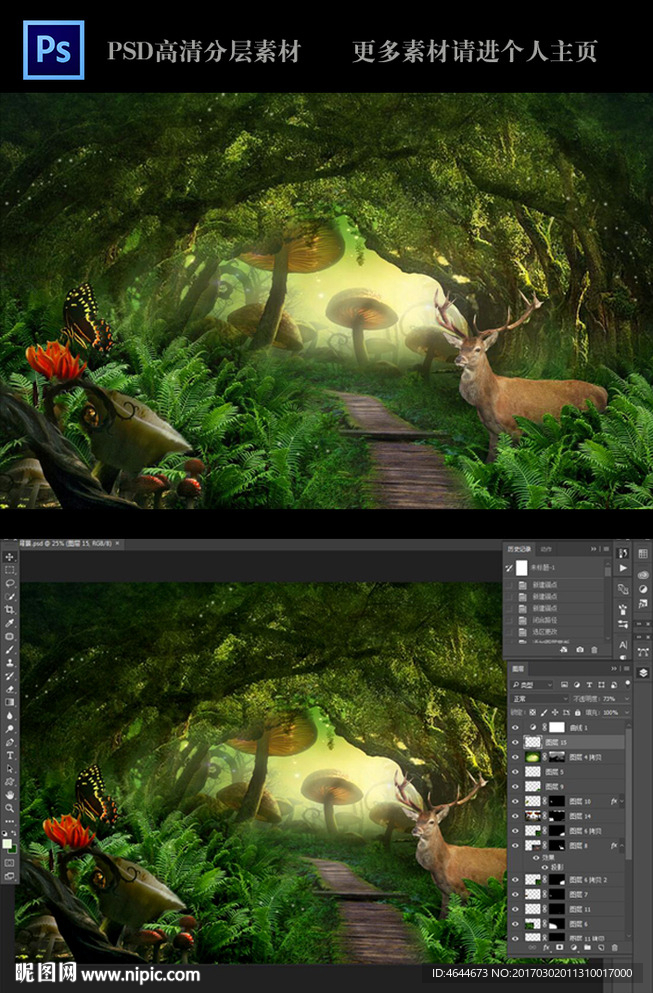Expand effects of layer 图层 10
This screenshot has width=653, height=993.
click(622, 801)
